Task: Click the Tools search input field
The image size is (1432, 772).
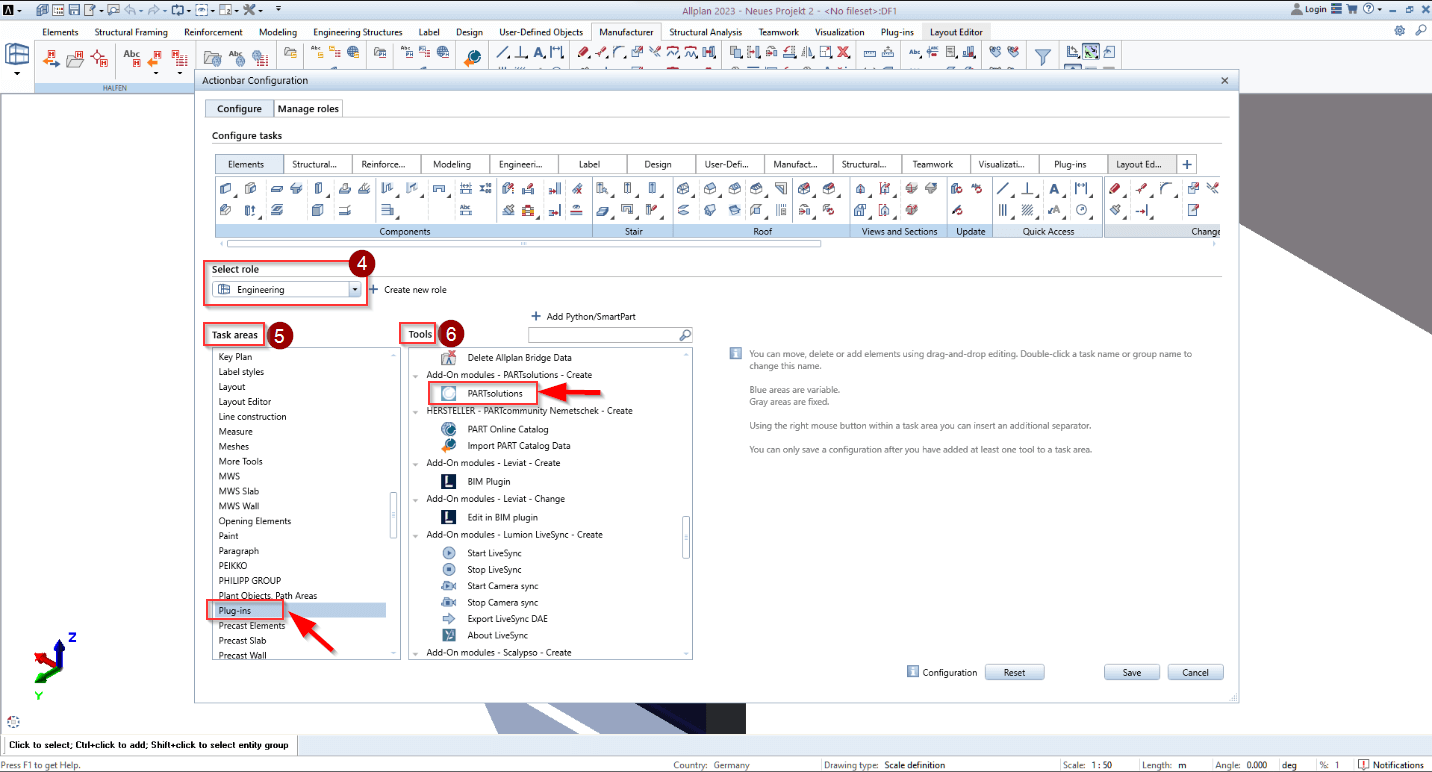Action: (x=603, y=335)
